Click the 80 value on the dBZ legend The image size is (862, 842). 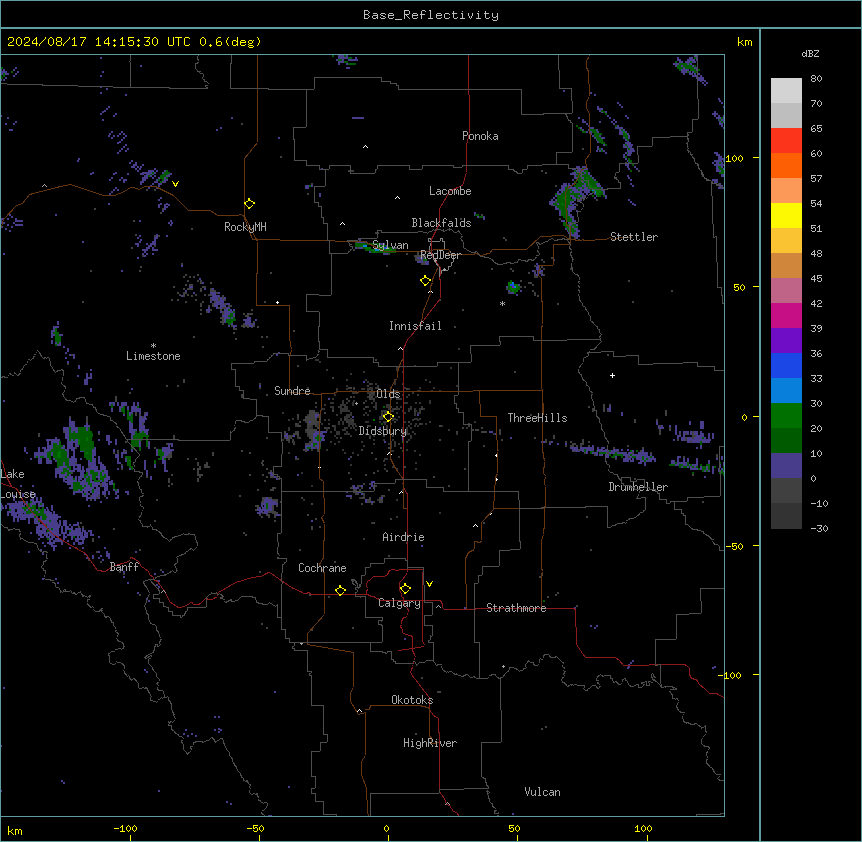[816, 79]
